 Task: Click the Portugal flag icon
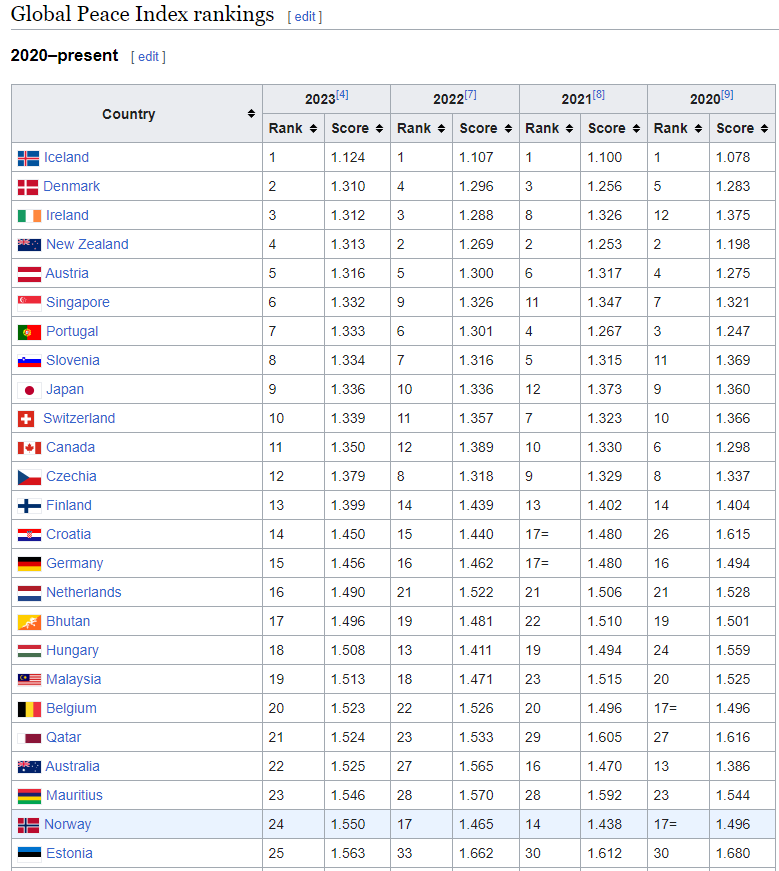tap(29, 332)
